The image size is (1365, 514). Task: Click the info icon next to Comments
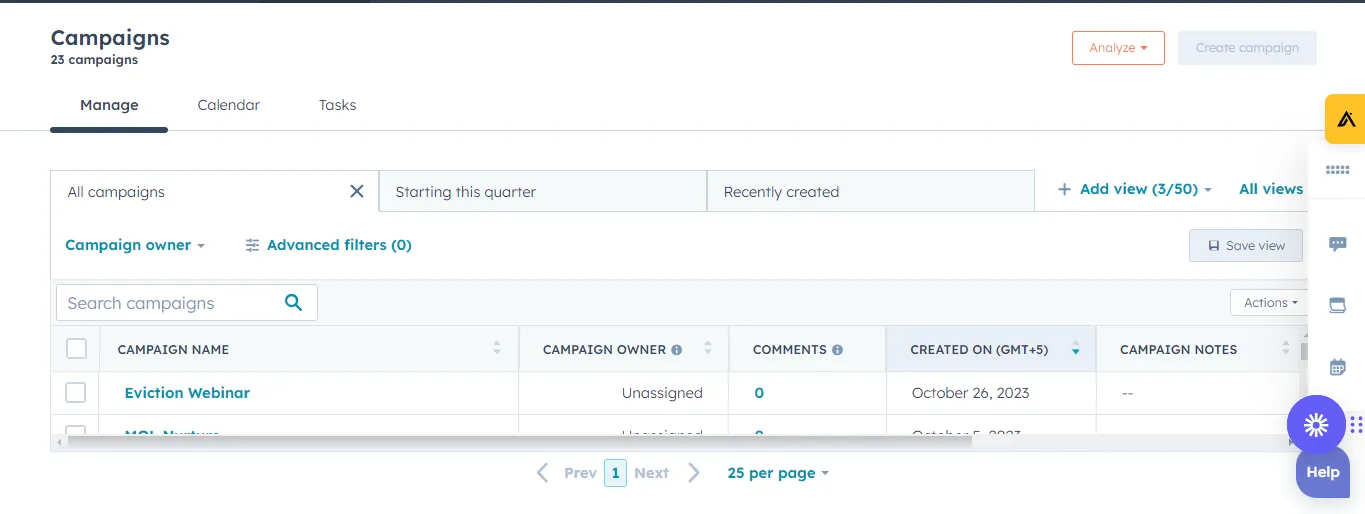[x=838, y=350]
